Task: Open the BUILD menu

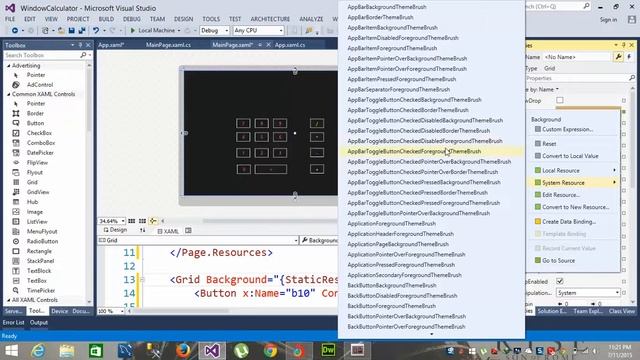Action: click(x=106, y=19)
